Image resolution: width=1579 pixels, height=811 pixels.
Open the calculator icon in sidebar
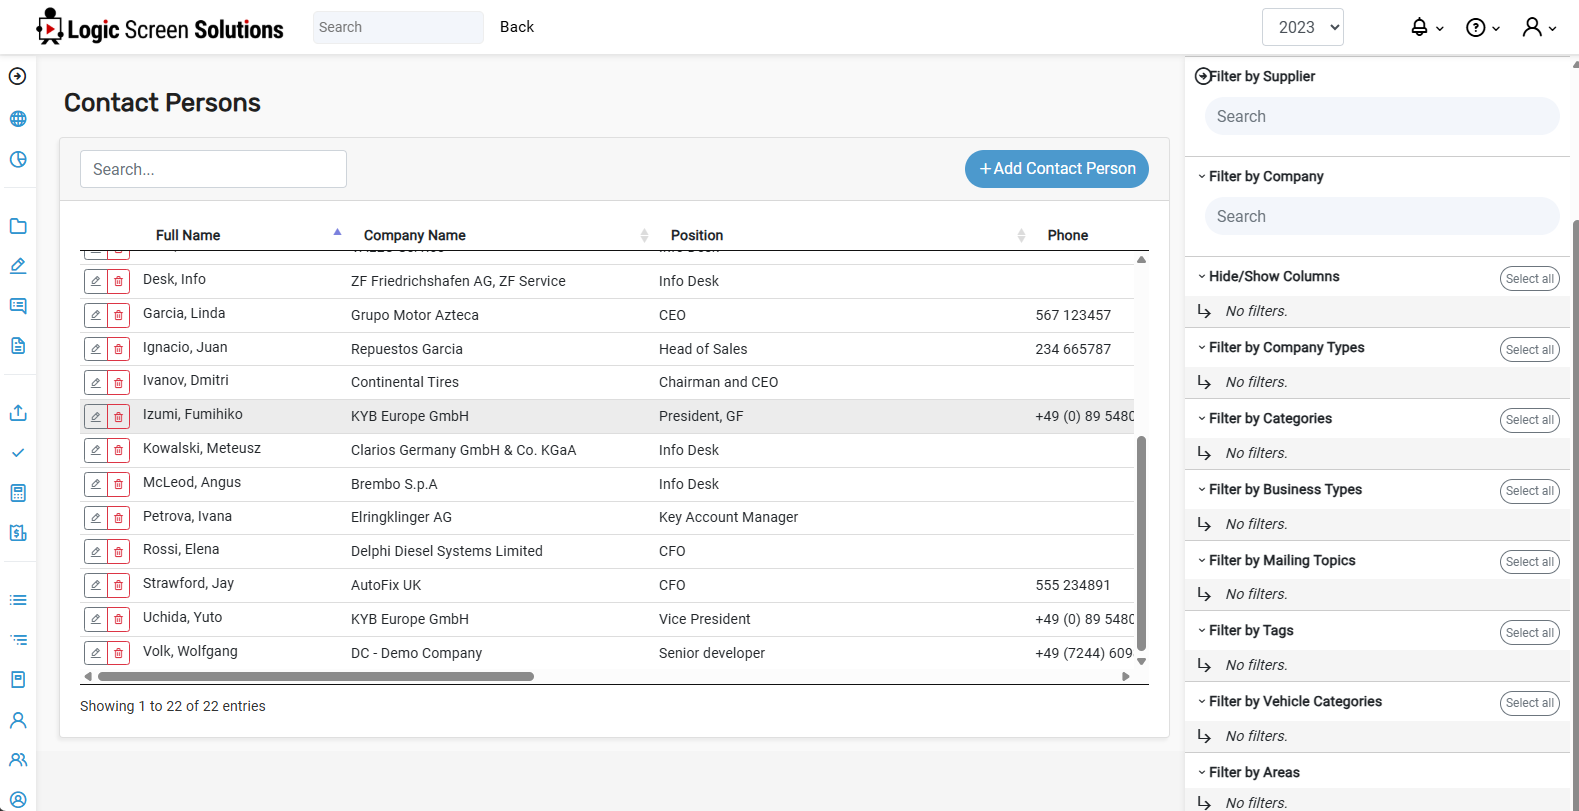tap(17, 493)
